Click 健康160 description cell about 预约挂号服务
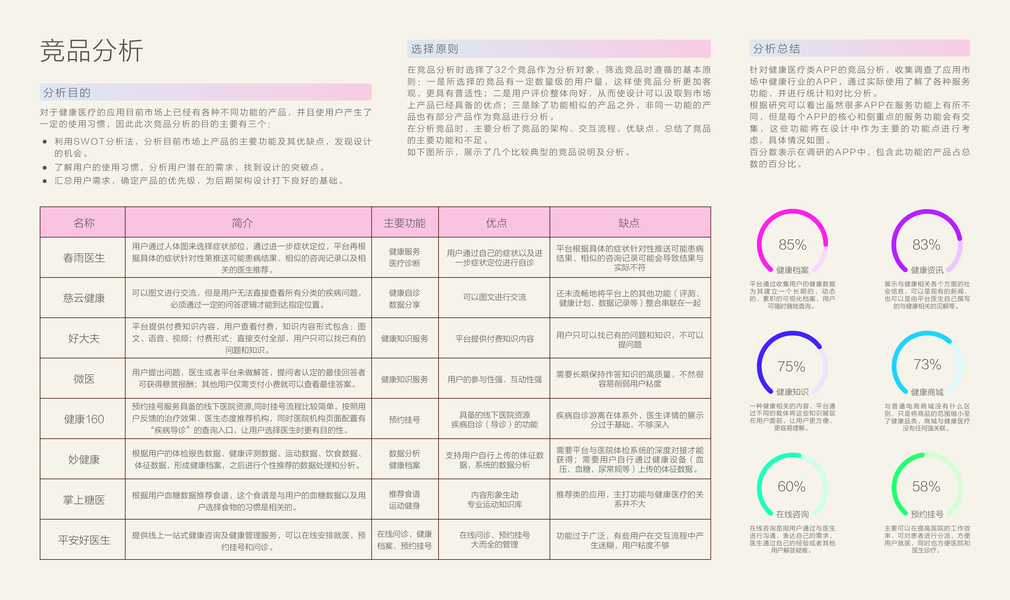The image size is (1010, 600). [249, 419]
